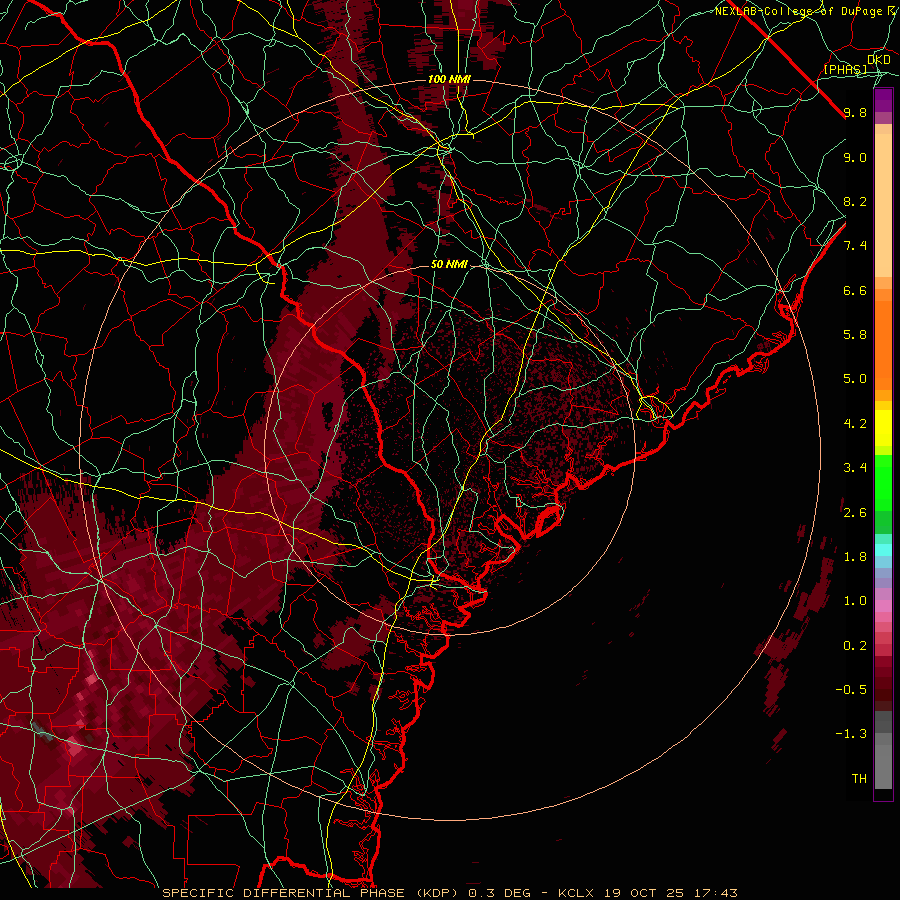Pick the pink band in the color legend
900x900 pixels.
click(x=883, y=606)
